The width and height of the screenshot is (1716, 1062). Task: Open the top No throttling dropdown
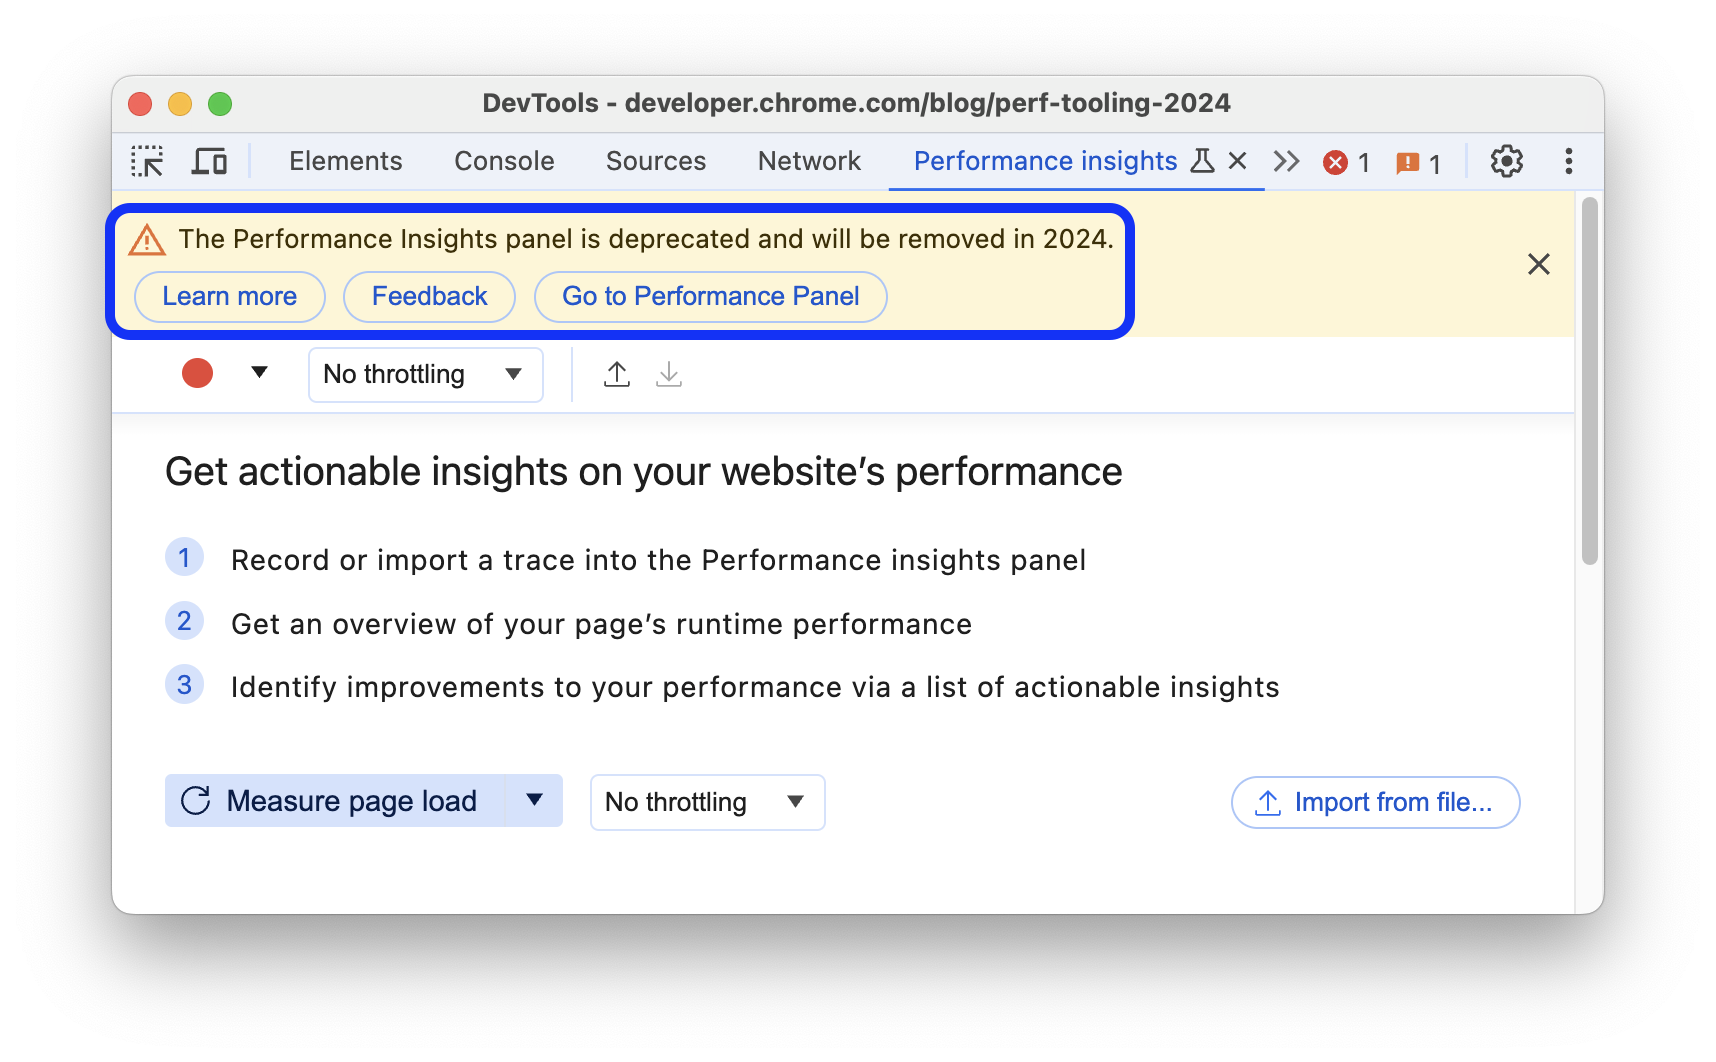point(425,374)
